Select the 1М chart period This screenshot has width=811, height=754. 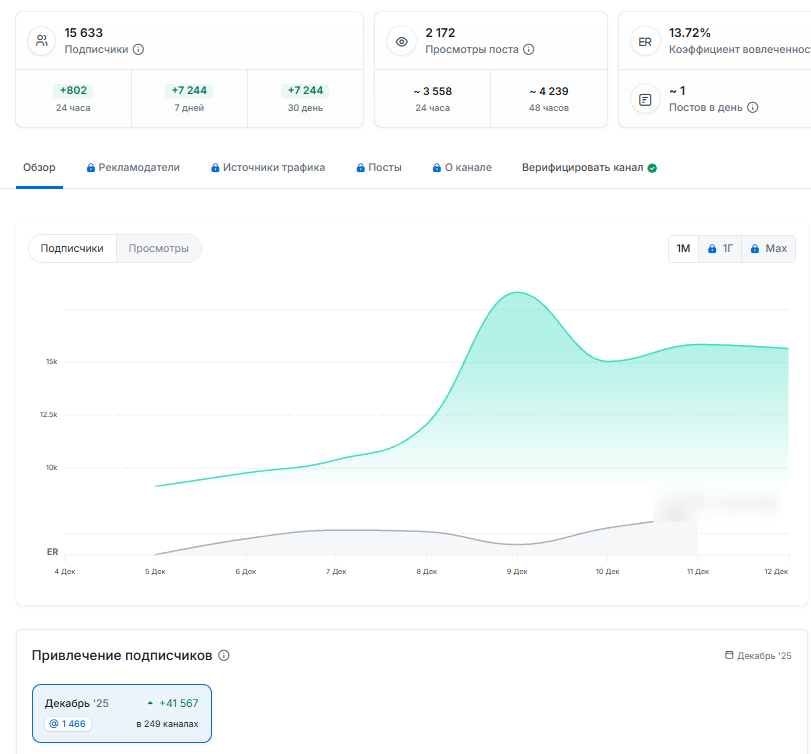pyautogui.click(x=683, y=248)
